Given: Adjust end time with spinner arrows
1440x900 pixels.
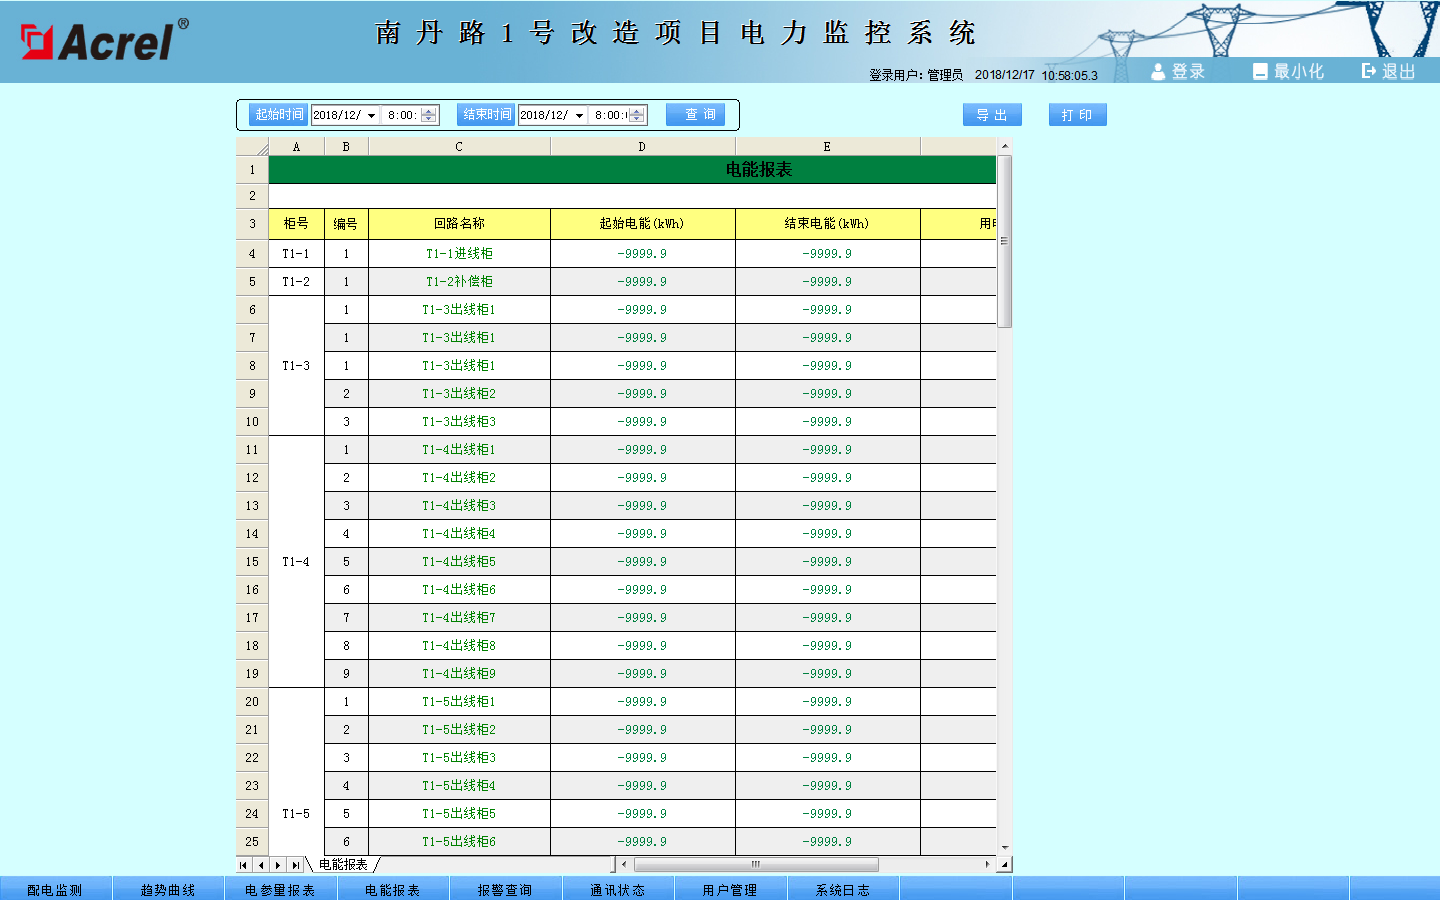Looking at the screenshot, I should [x=637, y=115].
